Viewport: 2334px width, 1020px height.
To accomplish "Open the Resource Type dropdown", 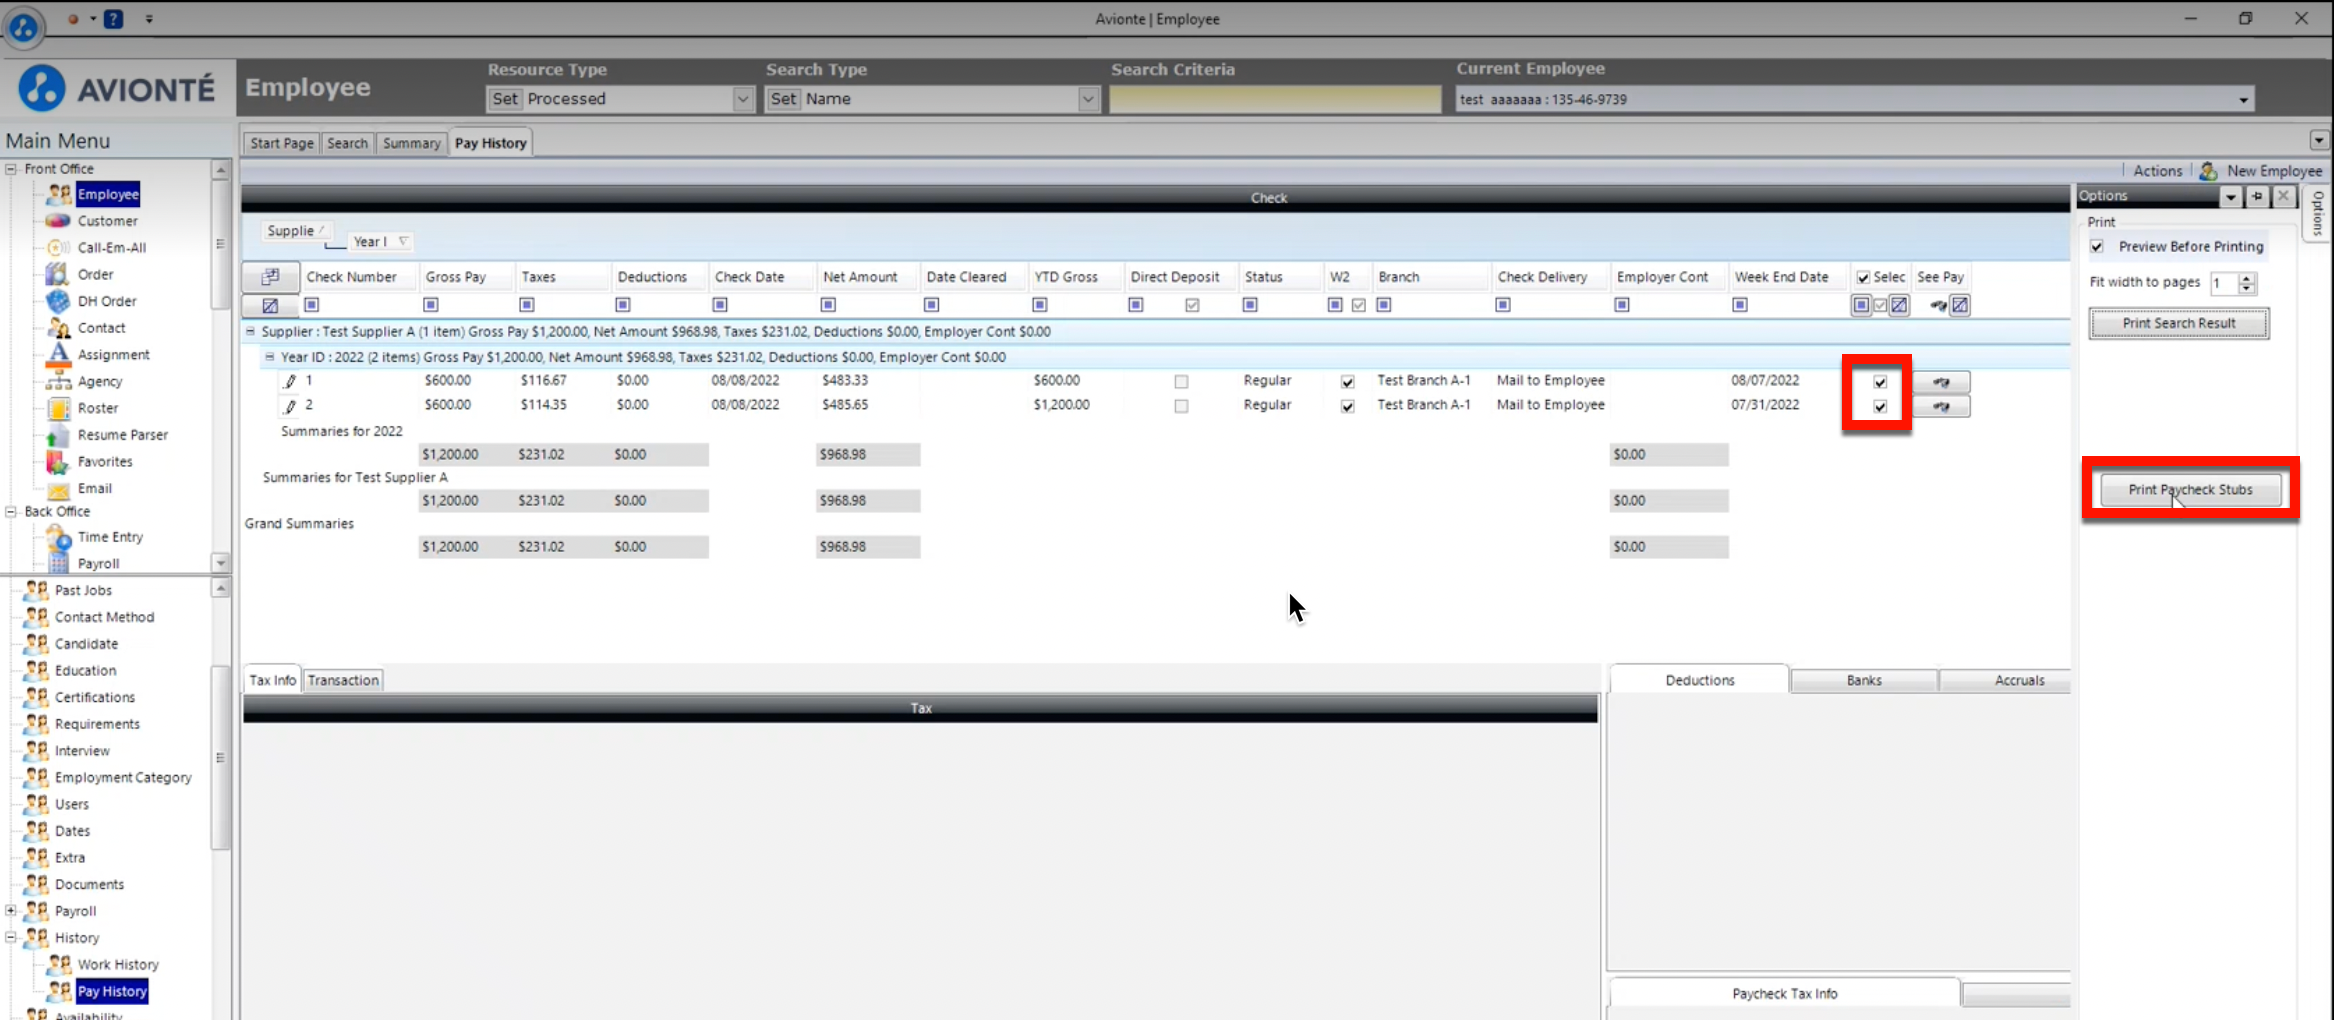I will point(743,99).
